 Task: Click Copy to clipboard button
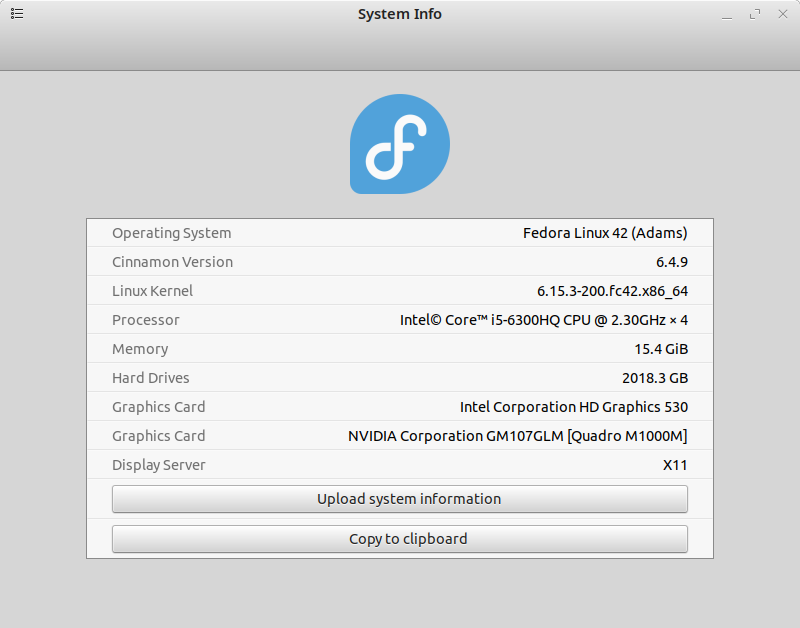click(400, 539)
